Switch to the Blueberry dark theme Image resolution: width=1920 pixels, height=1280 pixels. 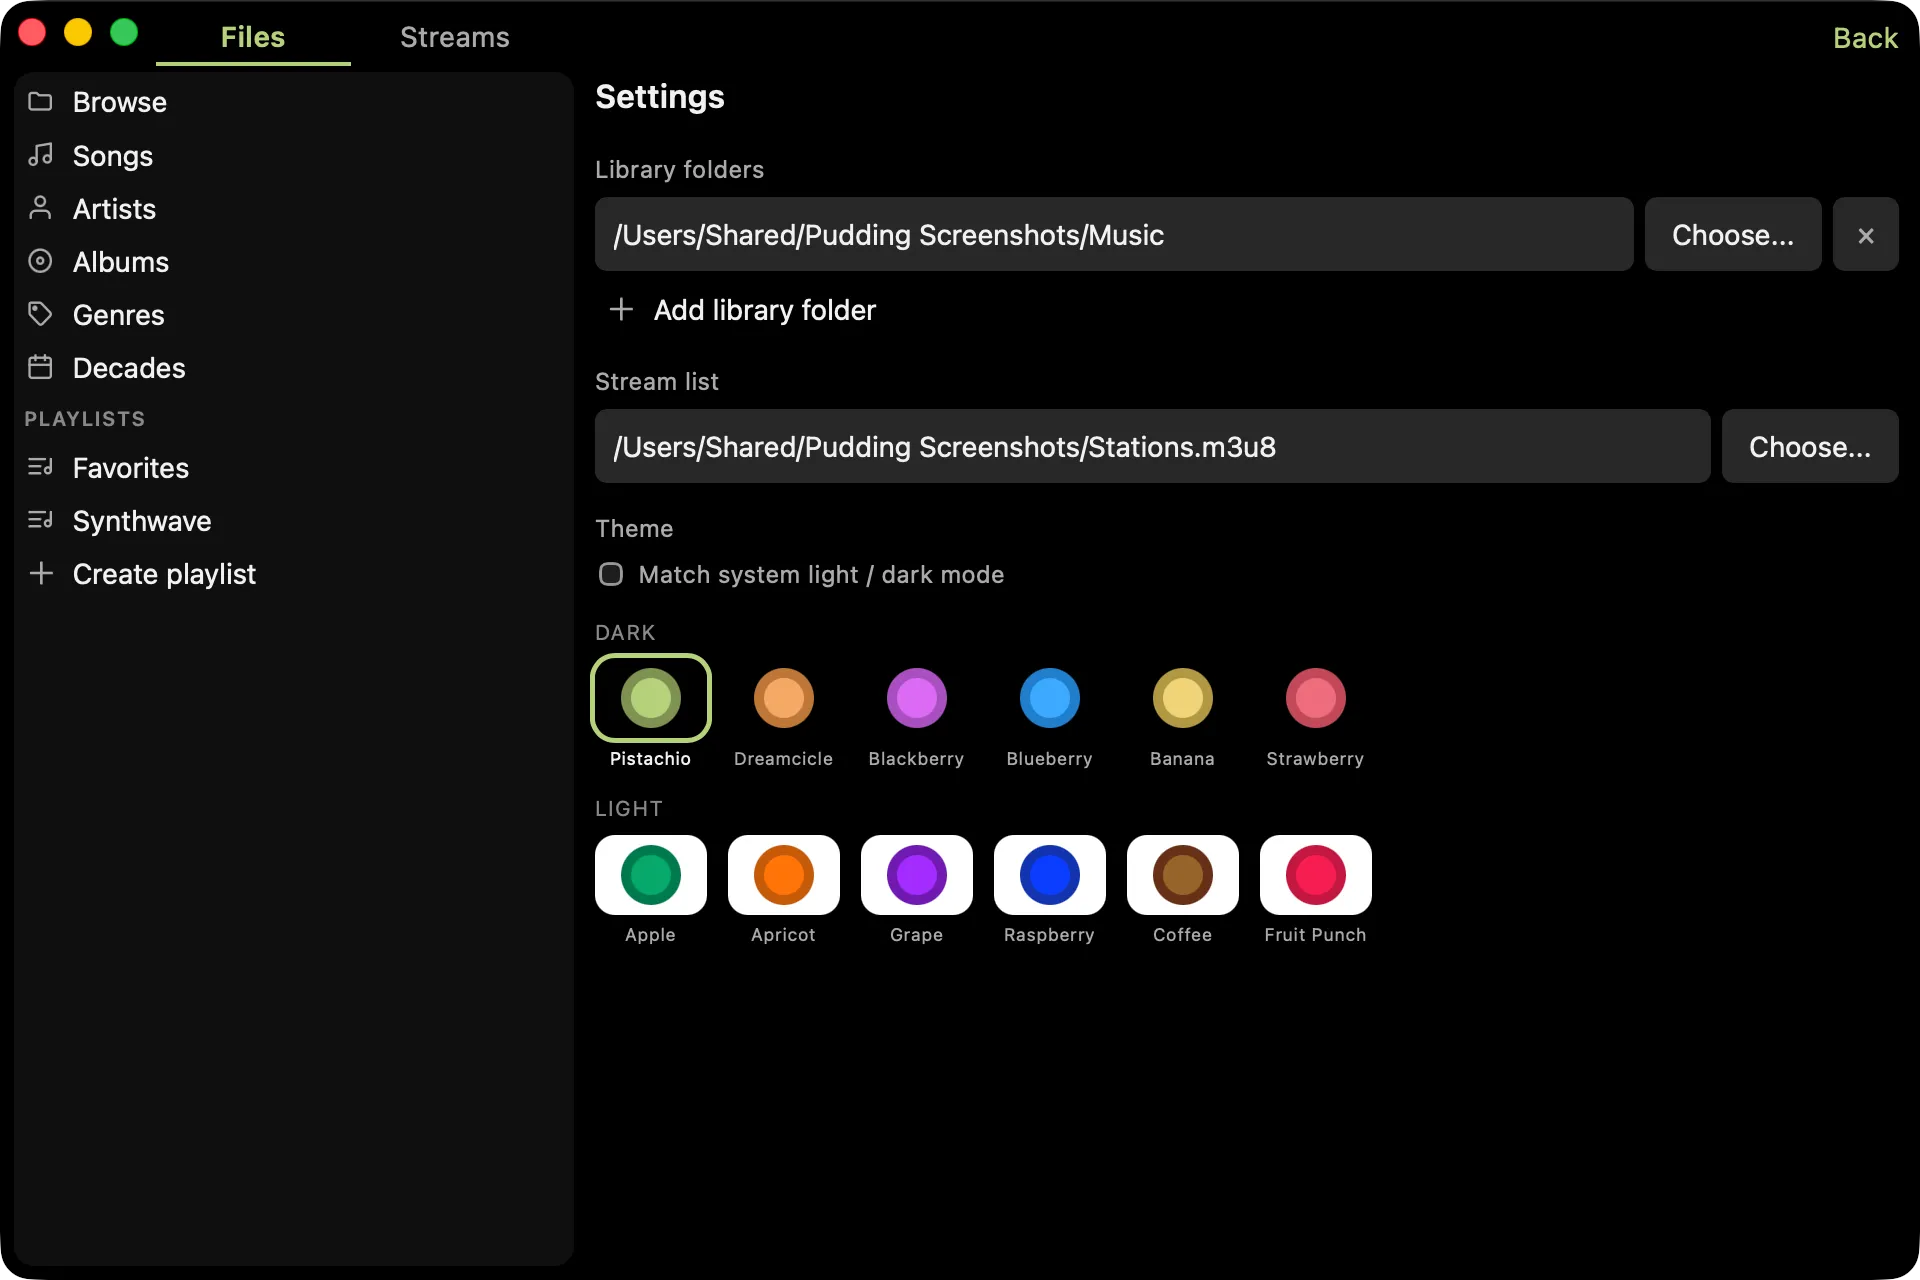point(1050,698)
